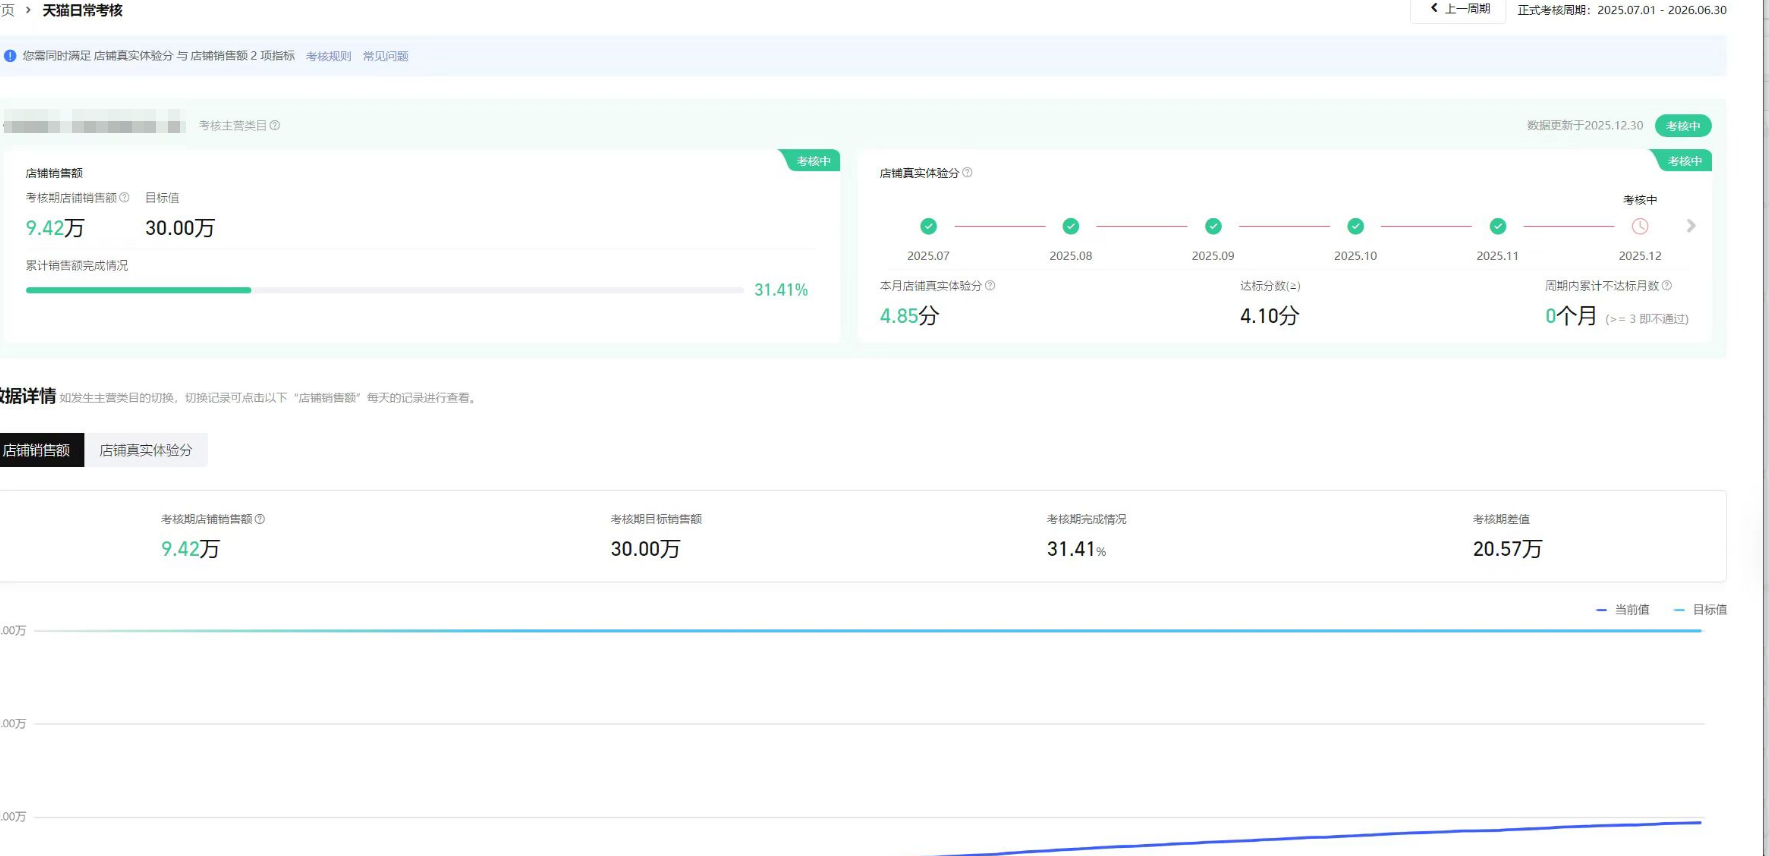Image resolution: width=1769 pixels, height=856 pixels.
Task: Open the 常见问题 link
Action: pos(385,56)
